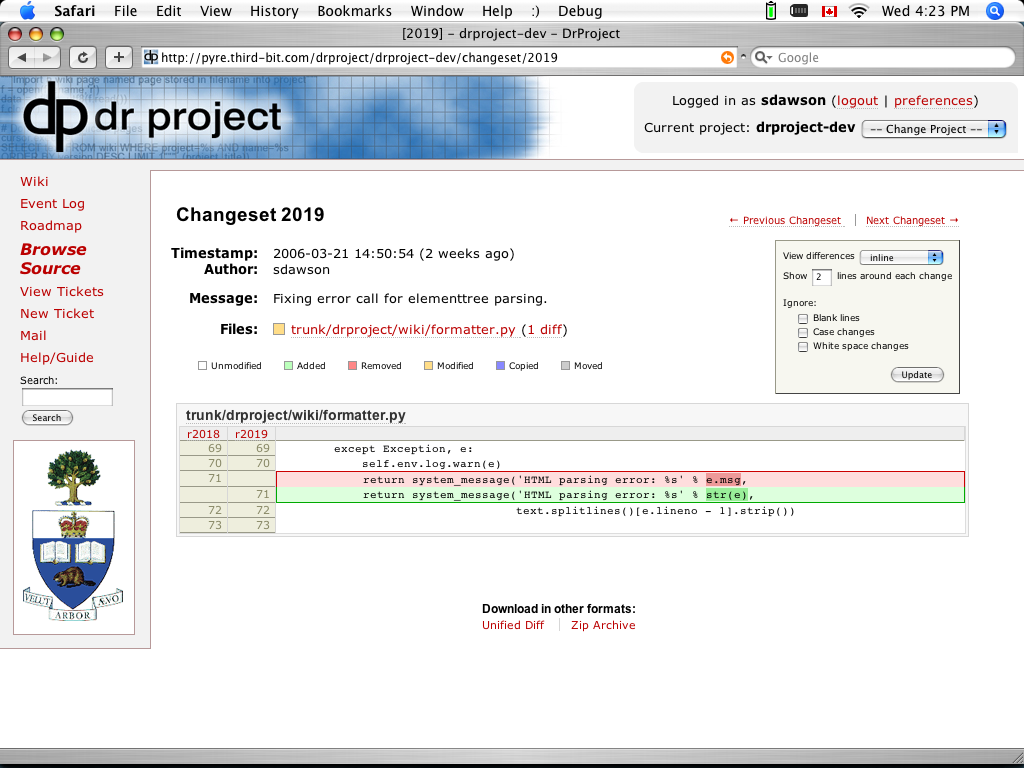
Task: Open the Google search magnifier dropdown
Action: (x=762, y=58)
